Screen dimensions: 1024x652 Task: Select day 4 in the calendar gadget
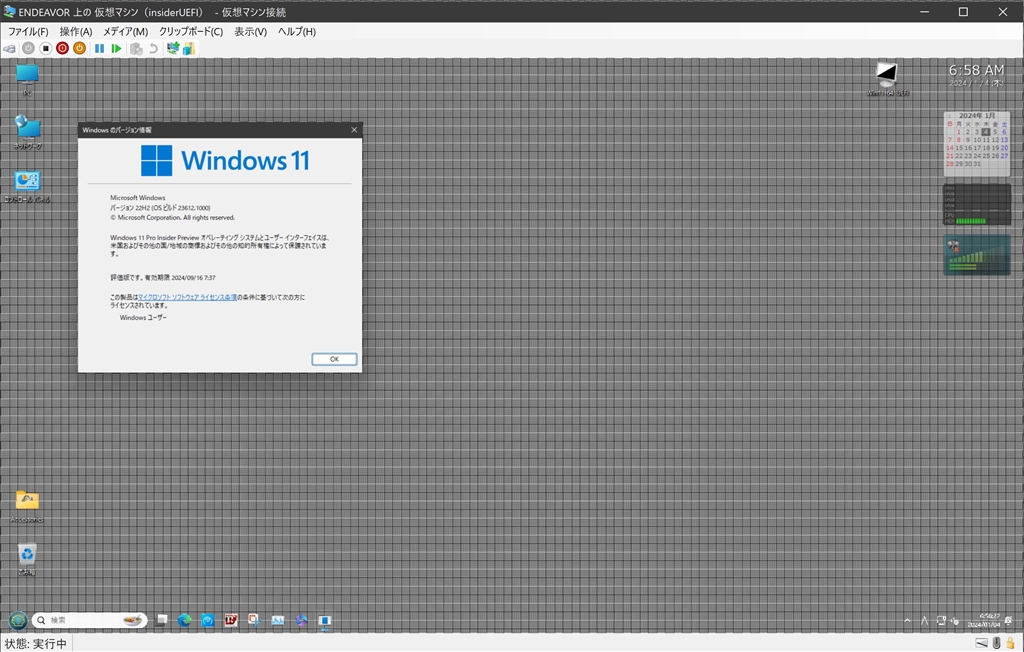(986, 132)
